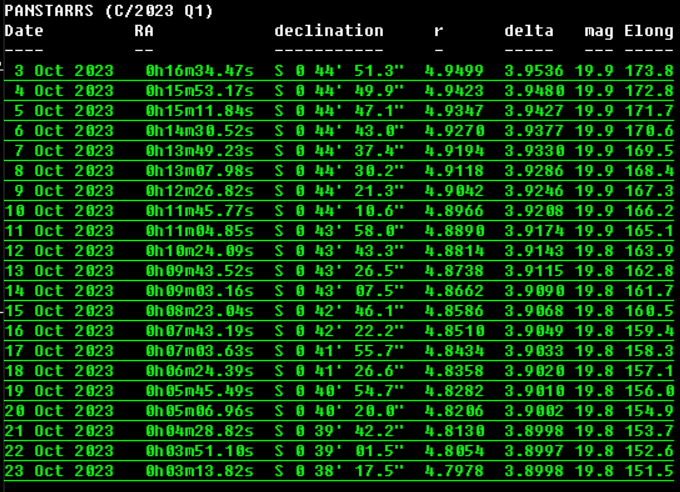Click the r value 4.8434

pyautogui.click(x=459, y=351)
